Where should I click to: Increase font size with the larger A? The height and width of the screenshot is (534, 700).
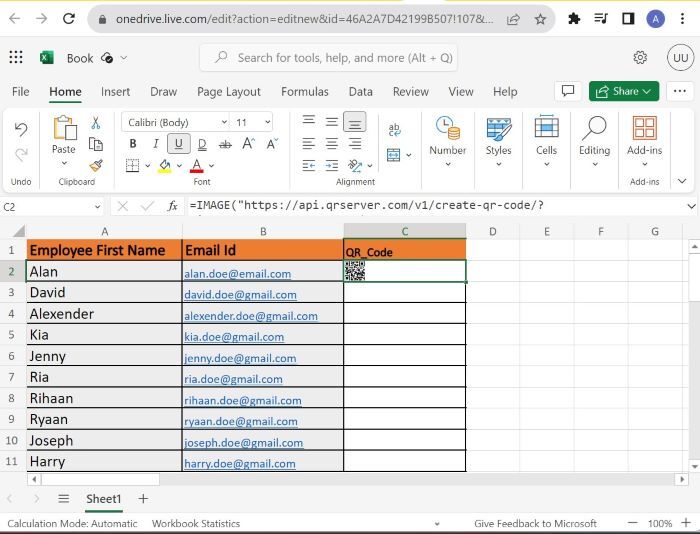click(248, 144)
